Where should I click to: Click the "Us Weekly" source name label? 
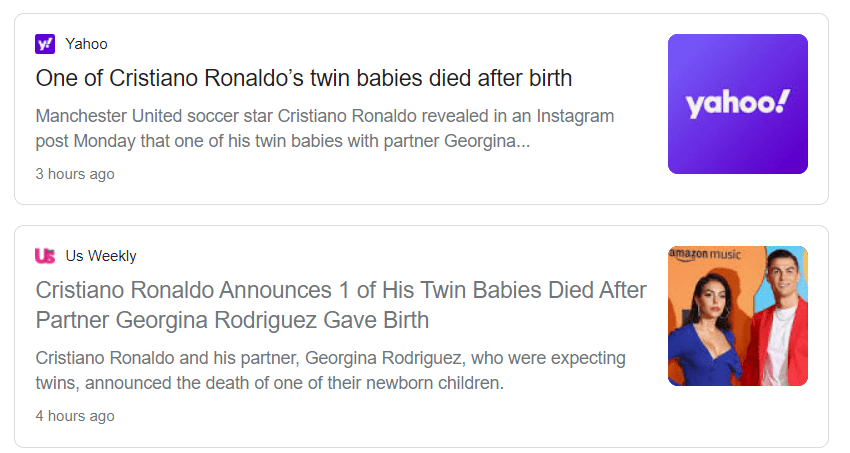101,256
